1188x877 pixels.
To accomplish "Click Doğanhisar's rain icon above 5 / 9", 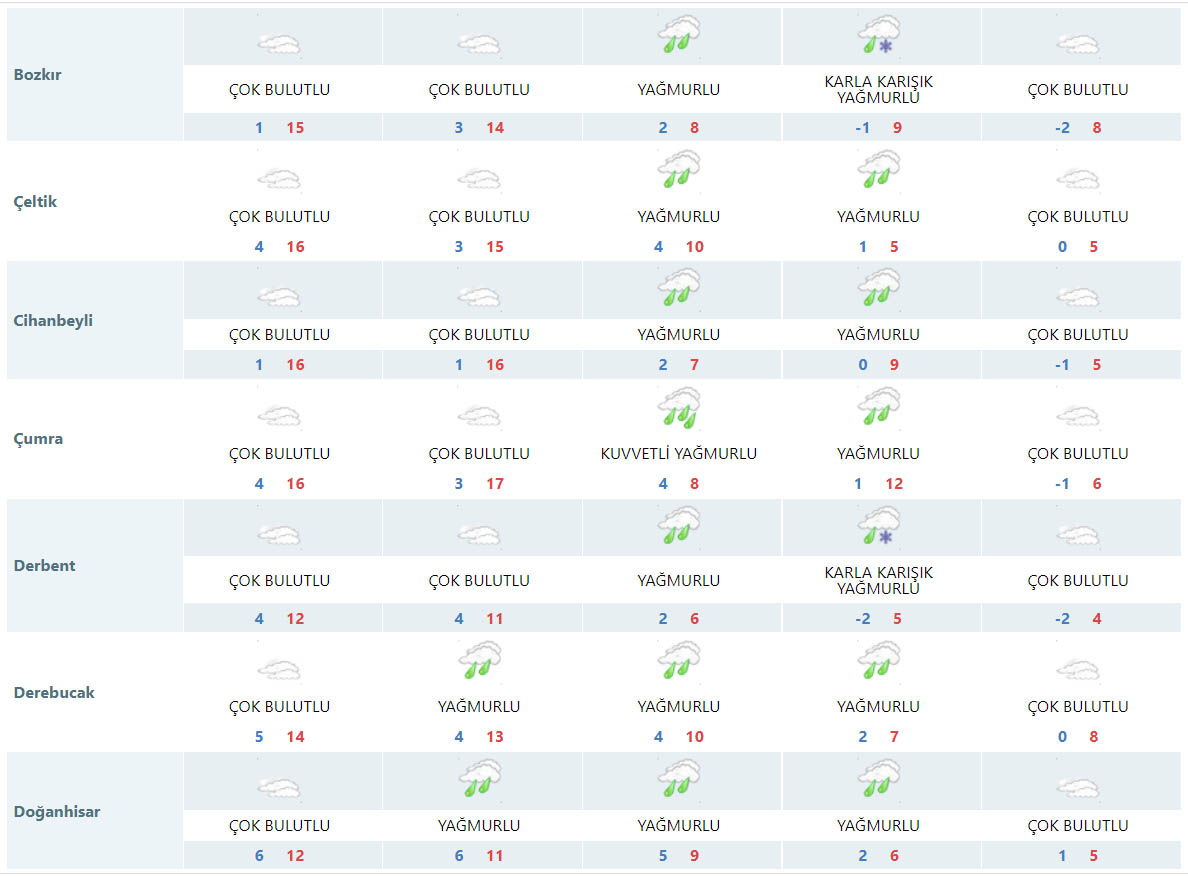I will tap(678, 779).
